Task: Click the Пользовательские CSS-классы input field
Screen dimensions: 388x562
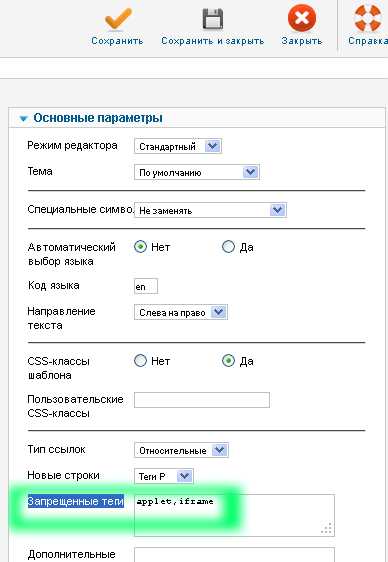Action: (202, 400)
